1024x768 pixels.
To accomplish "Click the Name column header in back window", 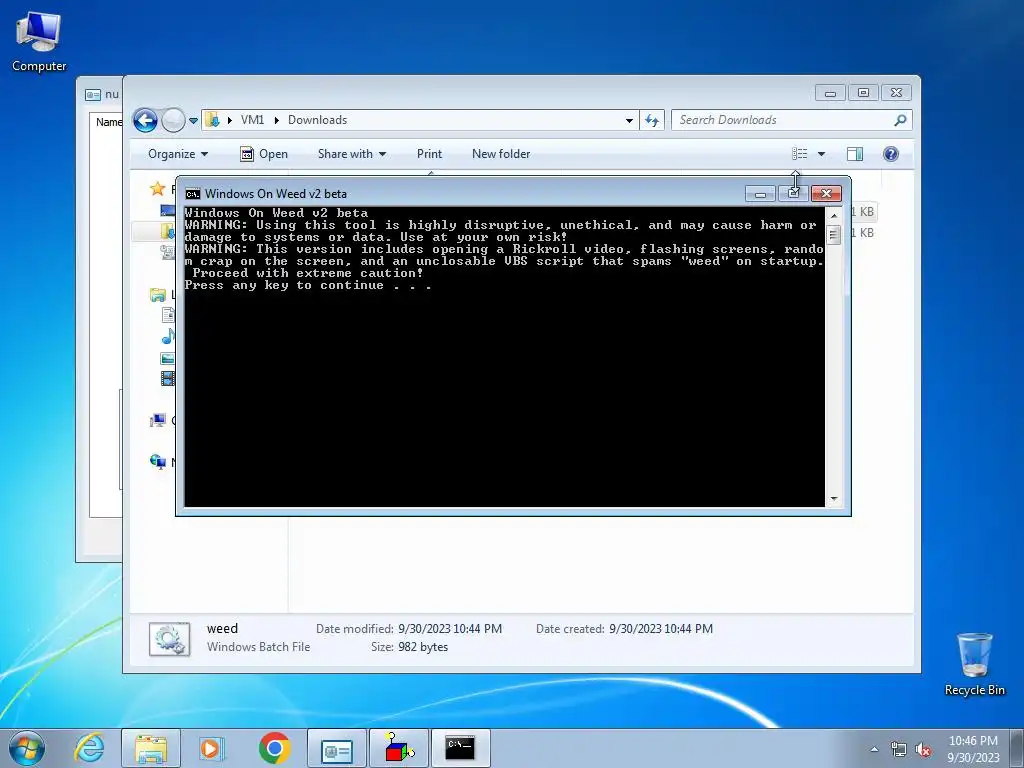I will tap(108, 122).
